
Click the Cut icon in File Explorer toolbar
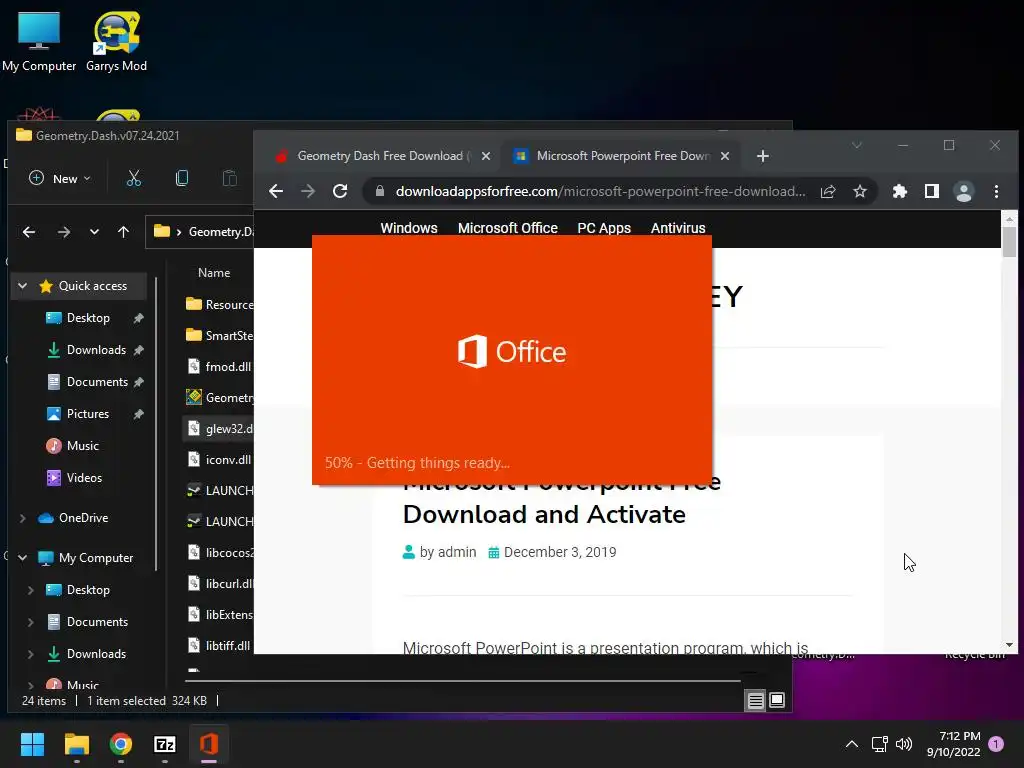coord(134,178)
